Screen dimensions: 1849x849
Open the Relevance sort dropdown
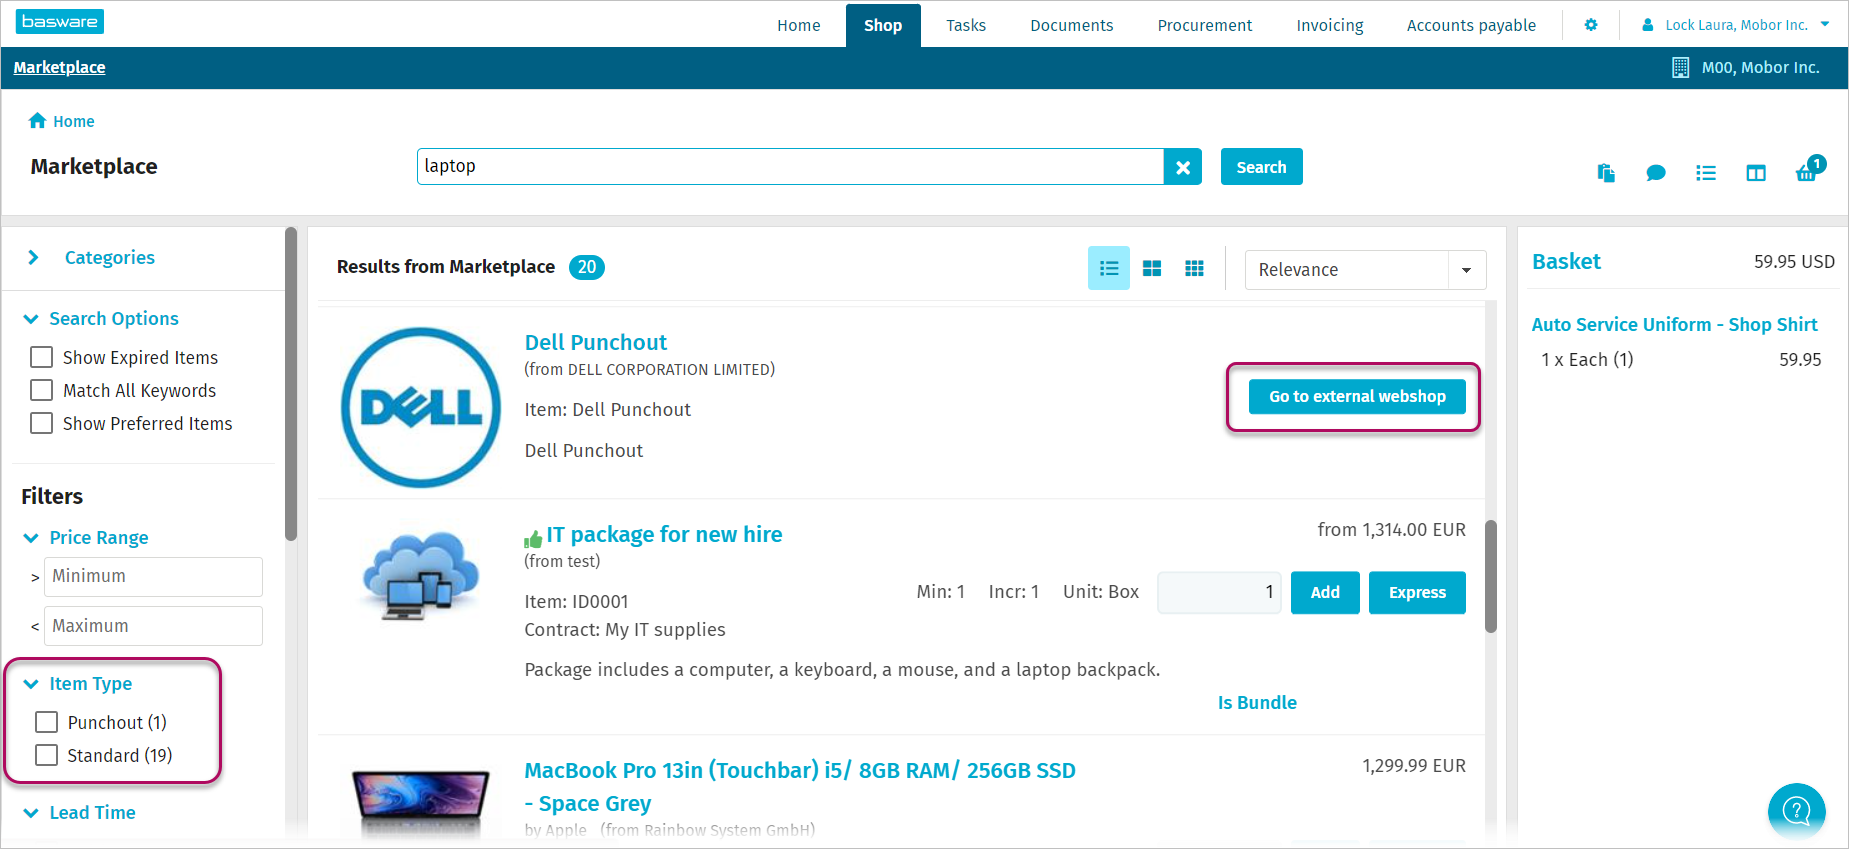pyautogui.click(x=1365, y=270)
